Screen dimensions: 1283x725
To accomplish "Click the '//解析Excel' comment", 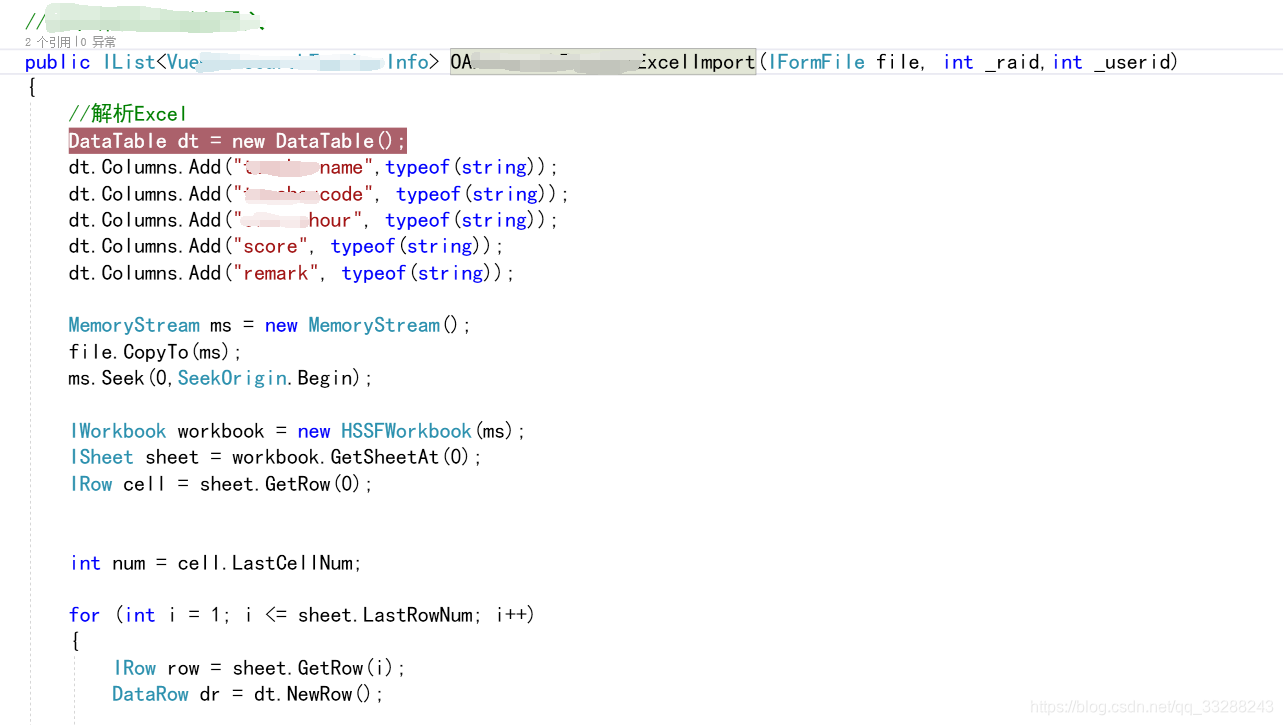I will 128,114.
